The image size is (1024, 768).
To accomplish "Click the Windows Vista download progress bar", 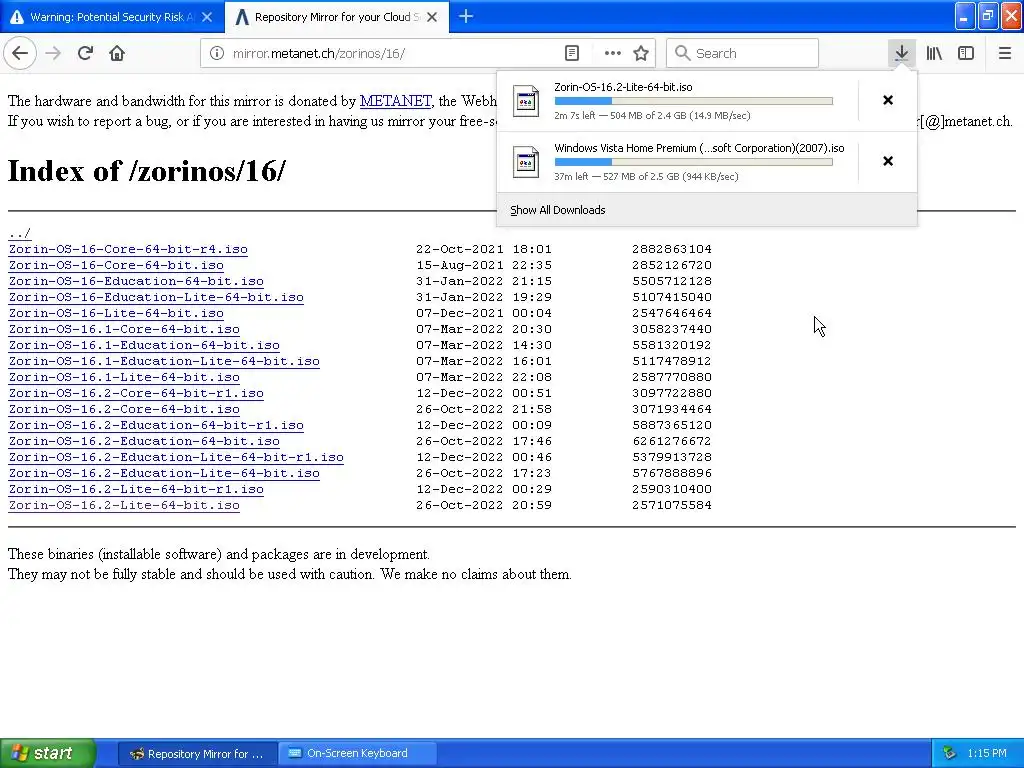I will pyautogui.click(x=694, y=162).
